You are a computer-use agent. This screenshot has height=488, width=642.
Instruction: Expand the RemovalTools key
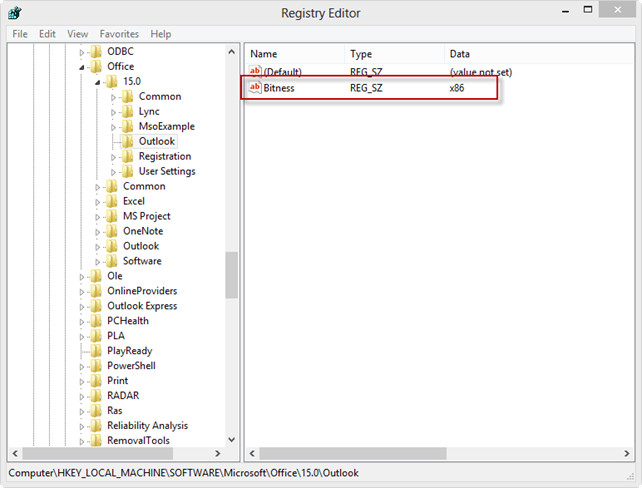coord(81,441)
